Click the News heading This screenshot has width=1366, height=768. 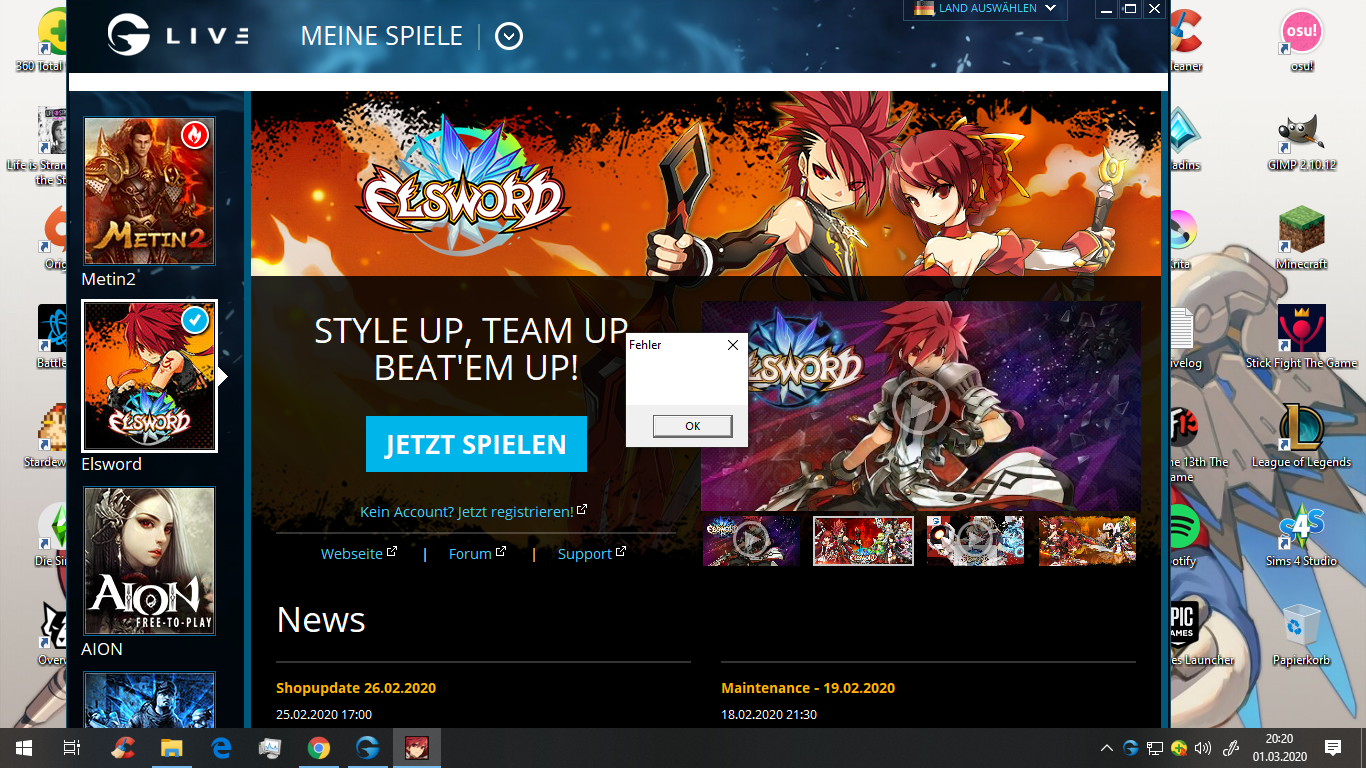pos(321,619)
